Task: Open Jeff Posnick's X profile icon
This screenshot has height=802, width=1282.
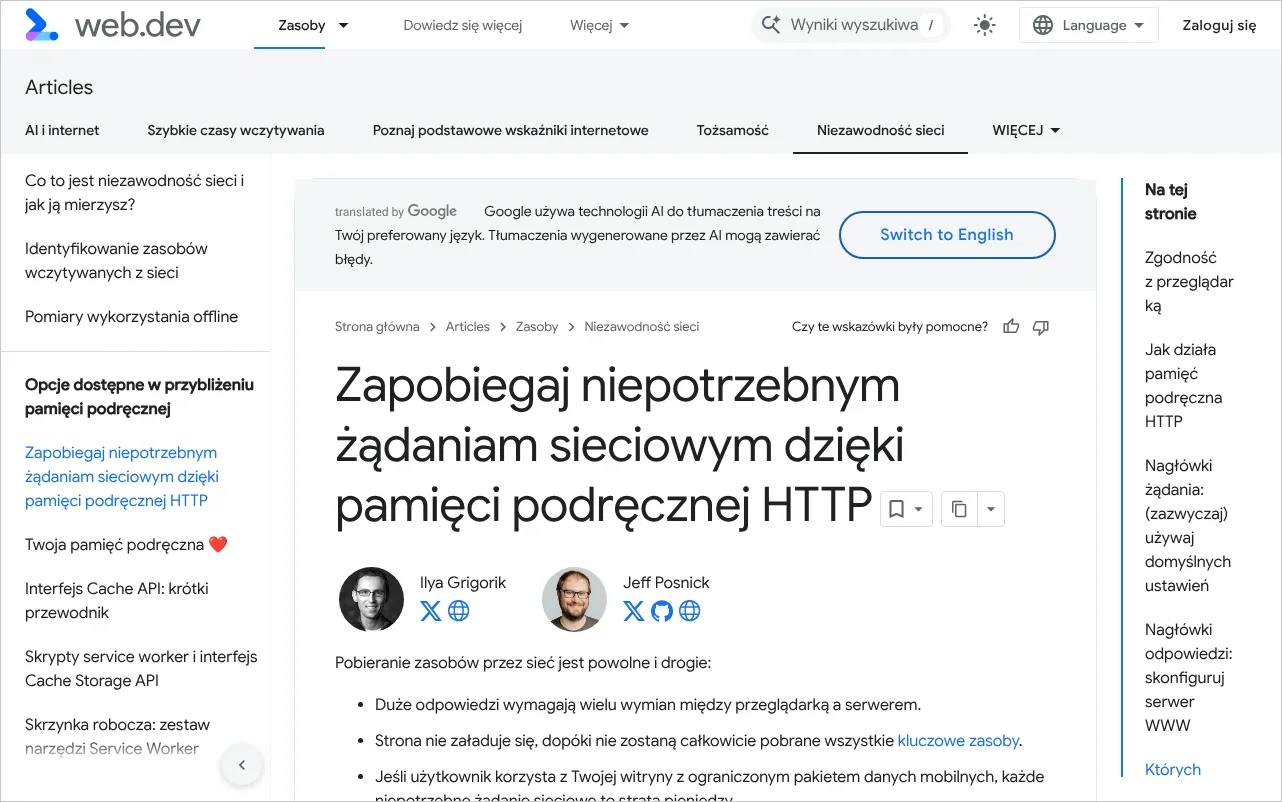Action: point(634,610)
